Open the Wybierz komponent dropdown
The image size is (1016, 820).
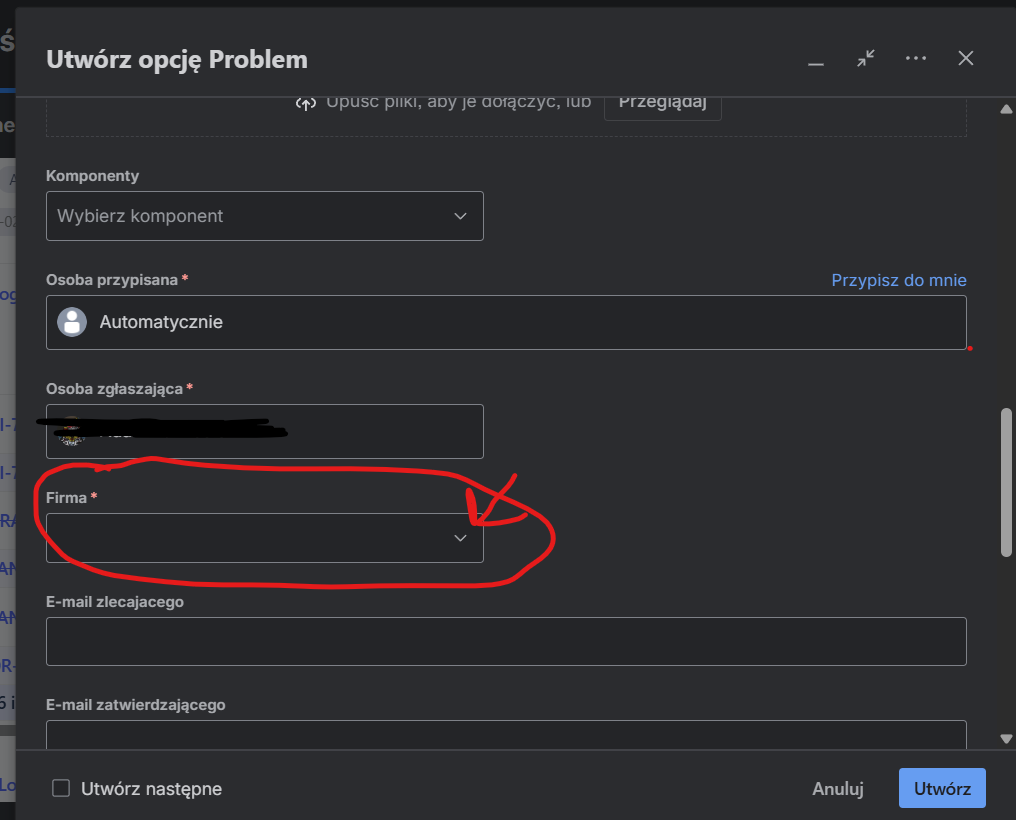264,216
